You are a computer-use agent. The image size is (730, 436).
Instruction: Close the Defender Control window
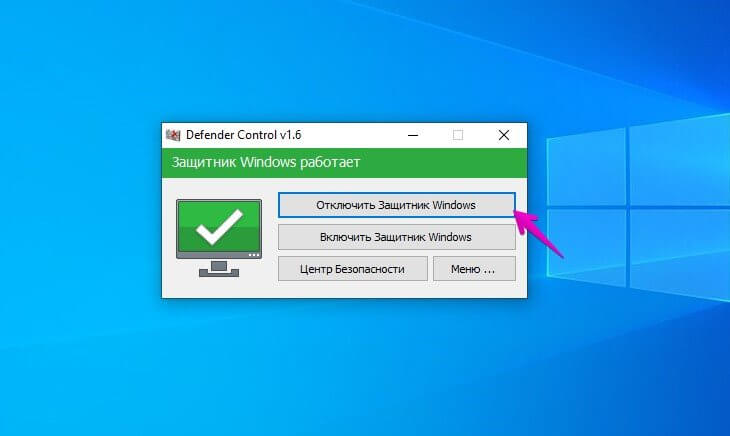click(504, 135)
